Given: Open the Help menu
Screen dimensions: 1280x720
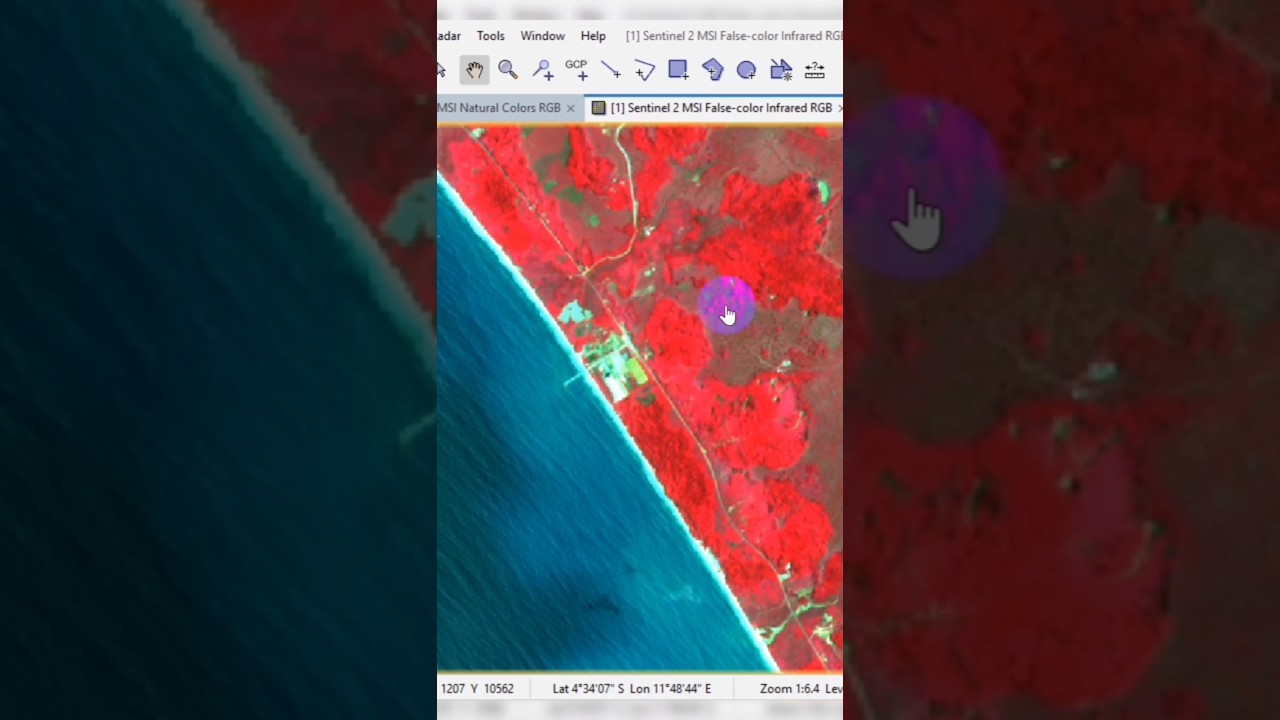Looking at the screenshot, I should pos(593,36).
